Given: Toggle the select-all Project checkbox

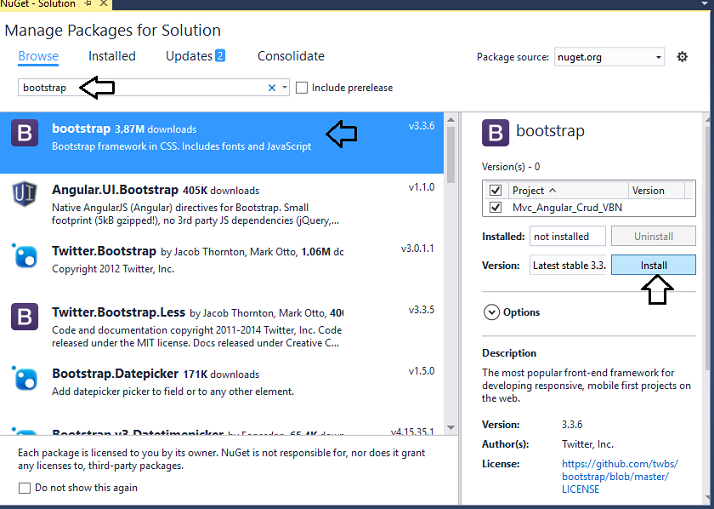Looking at the screenshot, I should point(495,190).
